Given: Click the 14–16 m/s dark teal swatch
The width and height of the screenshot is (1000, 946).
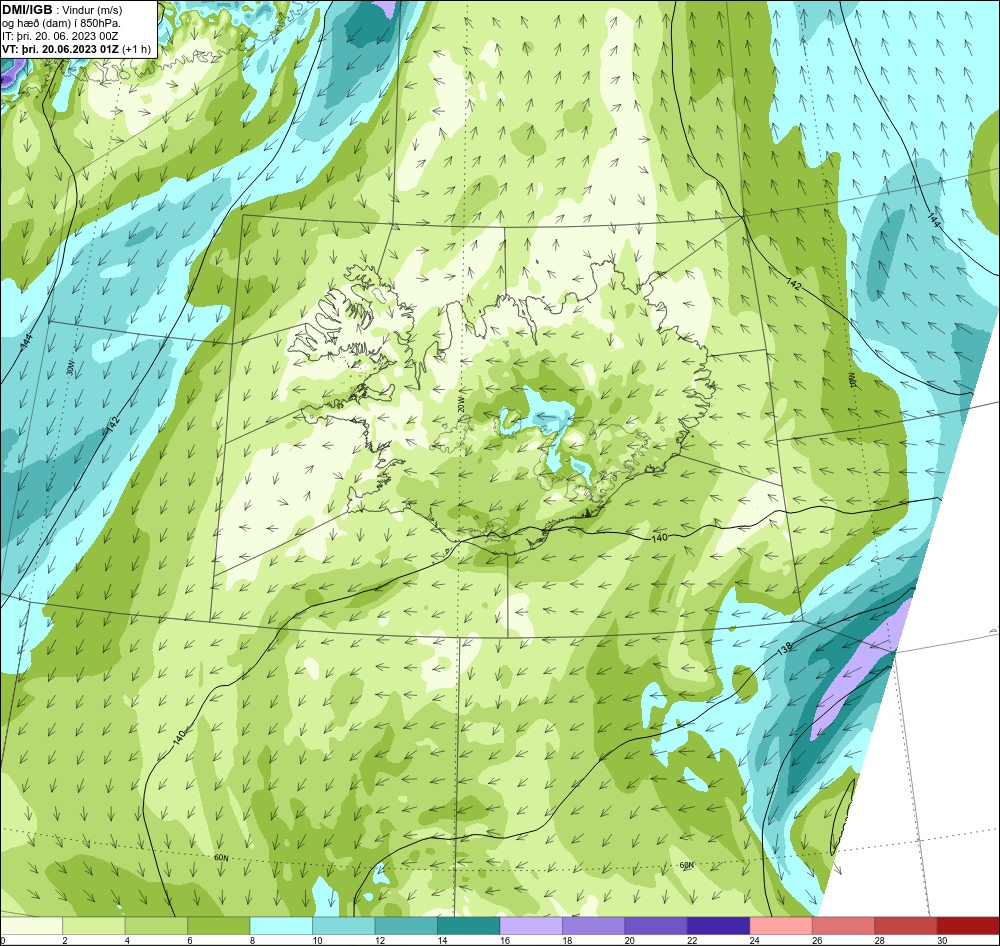Looking at the screenshot, I should 469,926.
